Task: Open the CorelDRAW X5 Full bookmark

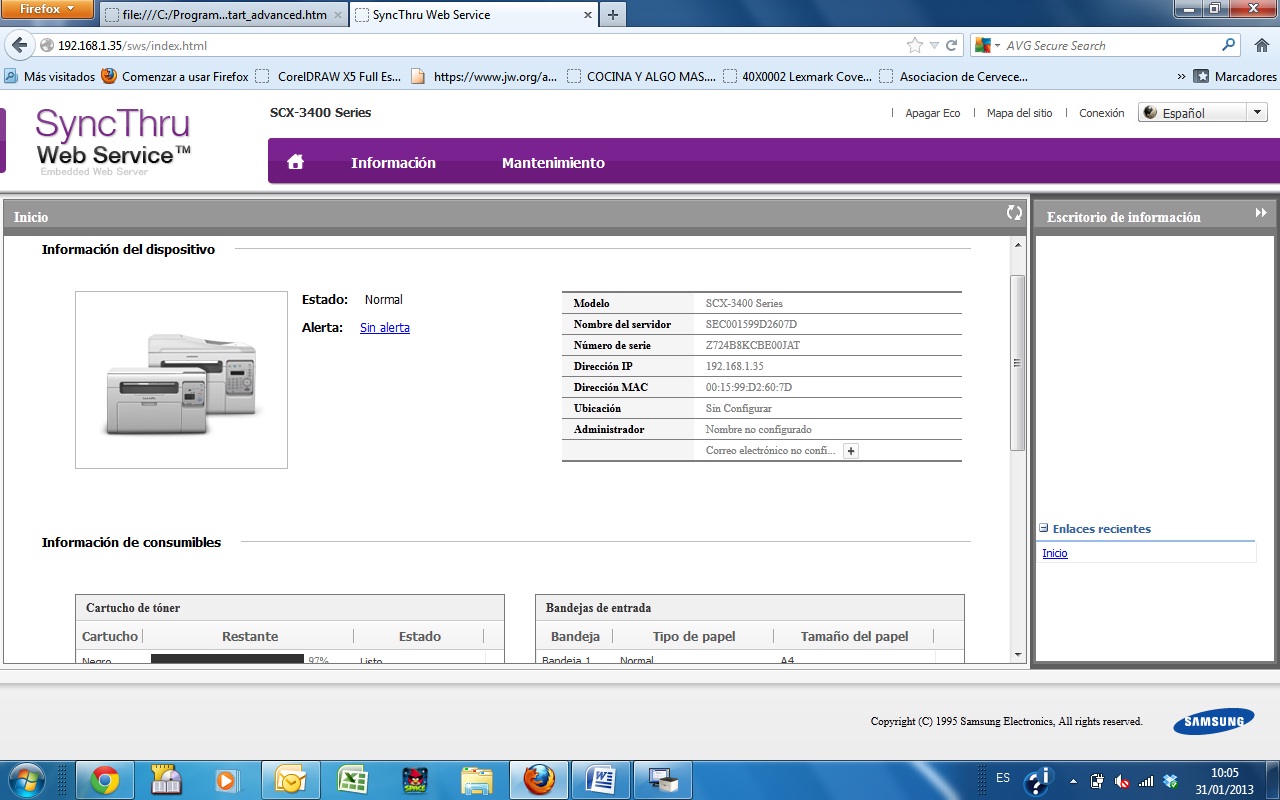Action: 329,76
